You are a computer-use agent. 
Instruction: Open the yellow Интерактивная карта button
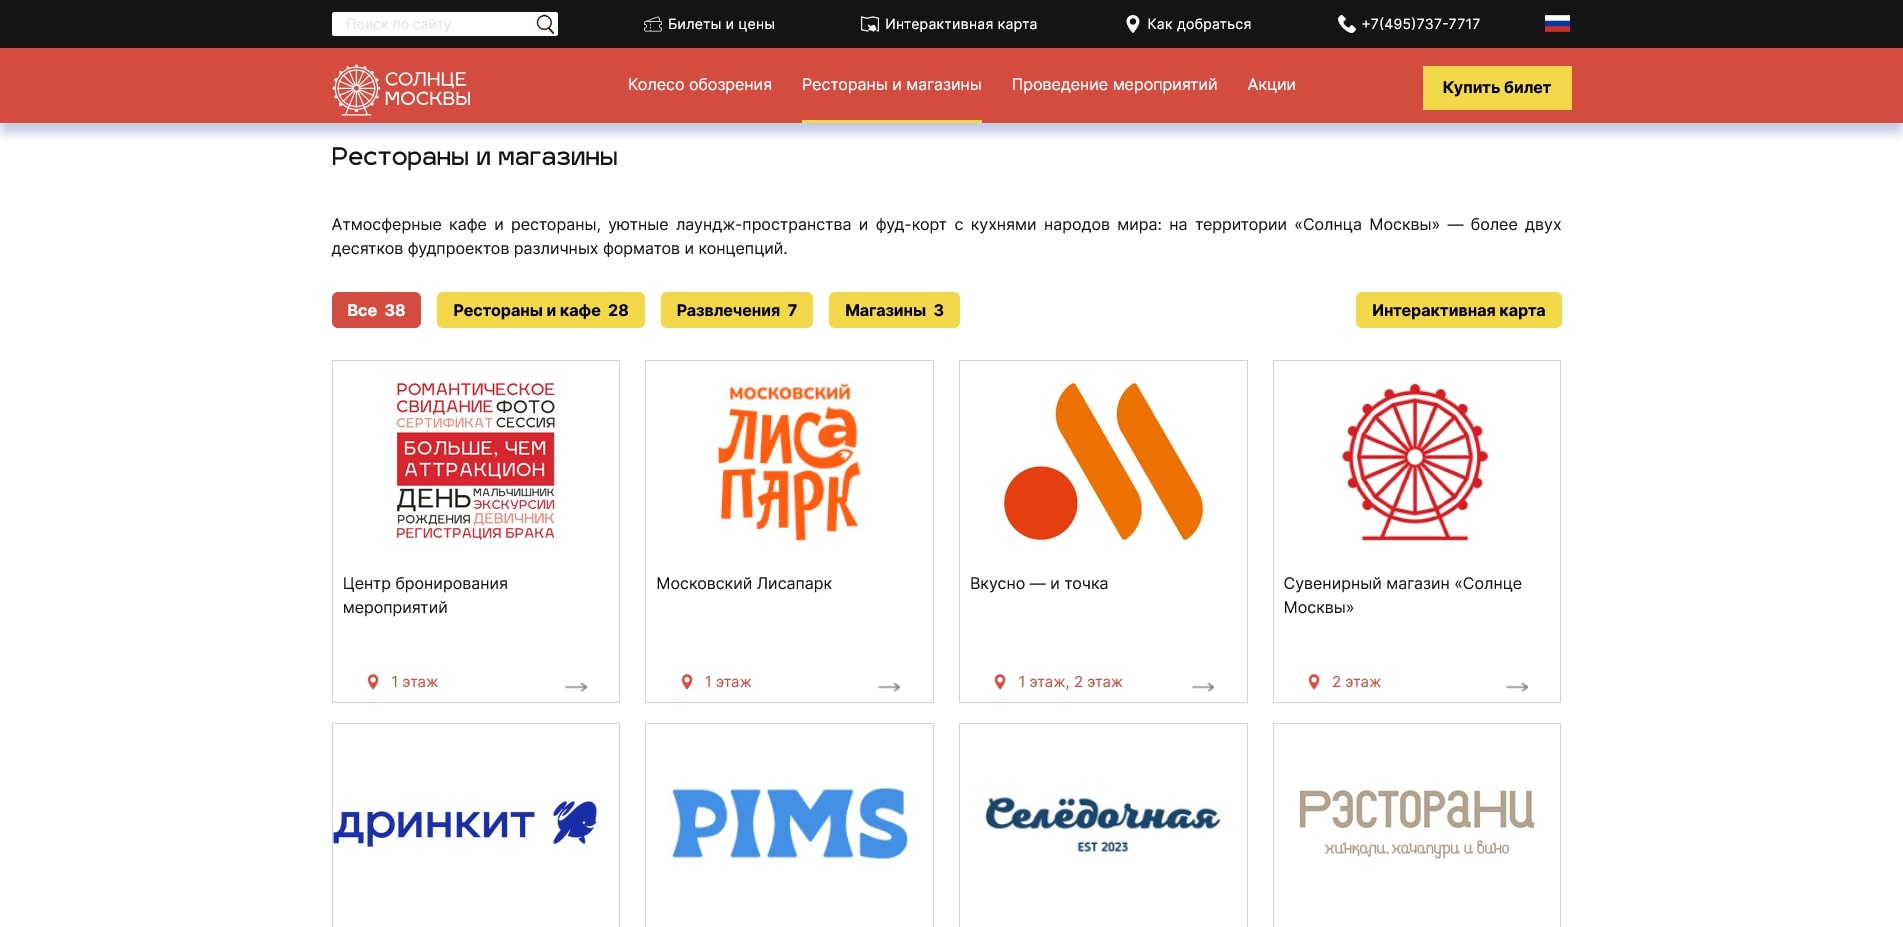pyautogui.click(x=1458, y=310)
